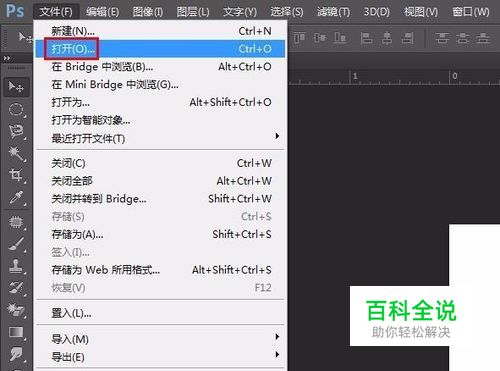Open the 3D(D) menu
Image resolution: width=500 pixels, height=371 pixels.
[x=377, y=12]
